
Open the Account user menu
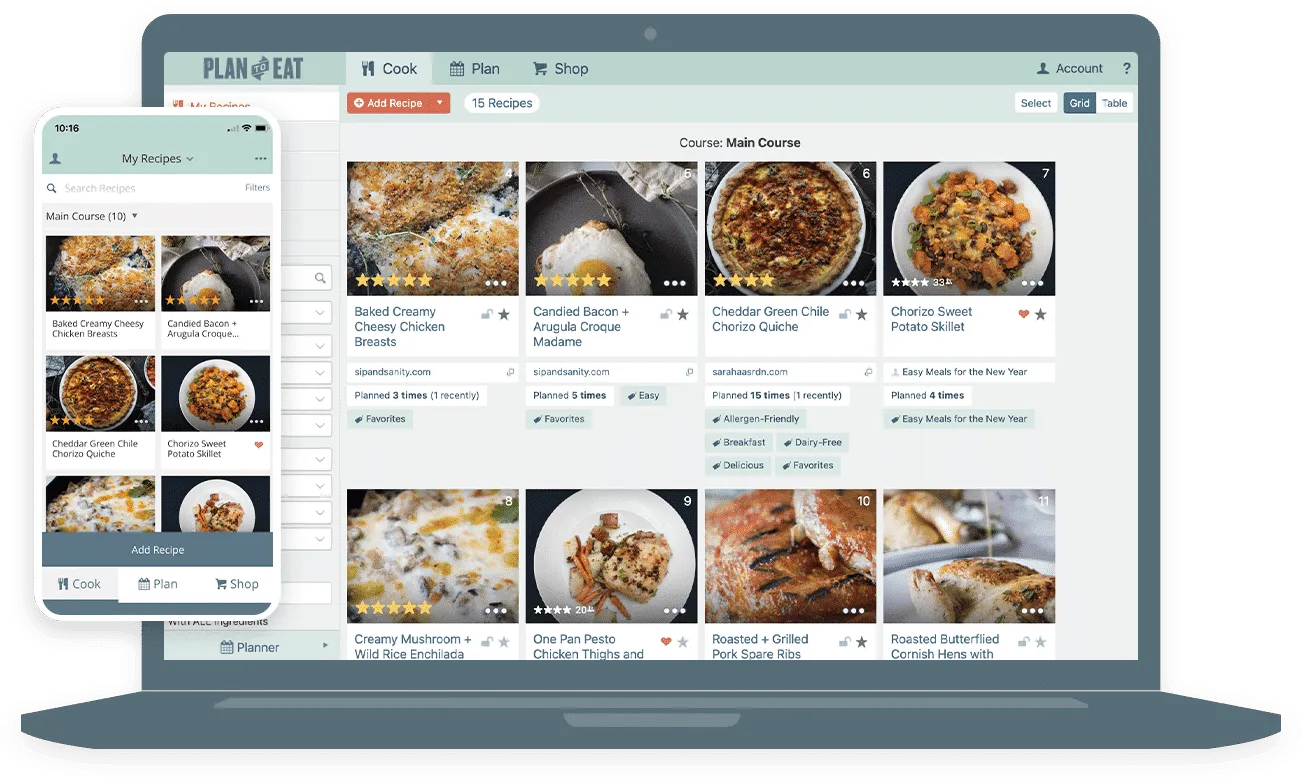click(x=1069, y=69)
